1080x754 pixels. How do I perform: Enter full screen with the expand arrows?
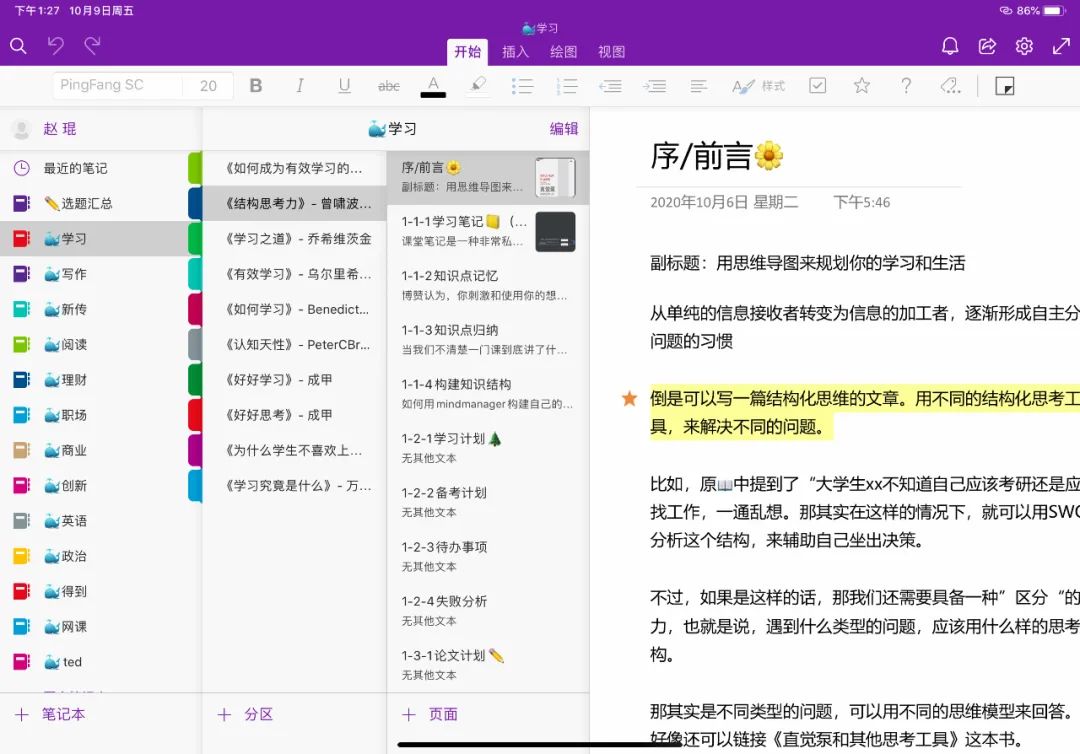[x=1061, y=46]
